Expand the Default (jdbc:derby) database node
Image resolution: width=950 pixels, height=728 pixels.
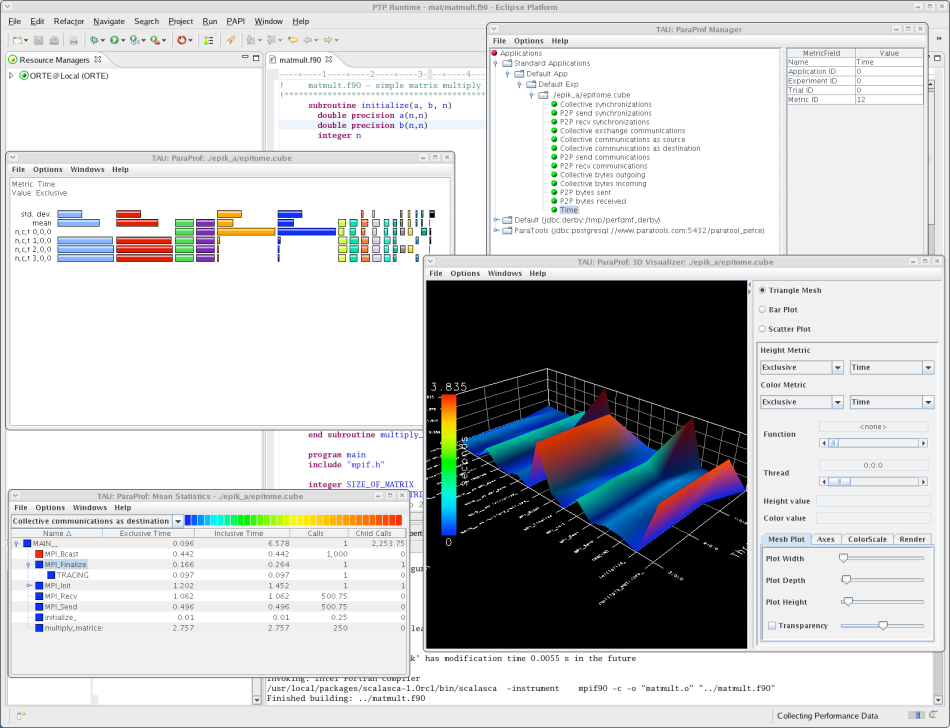coord(496,220)
